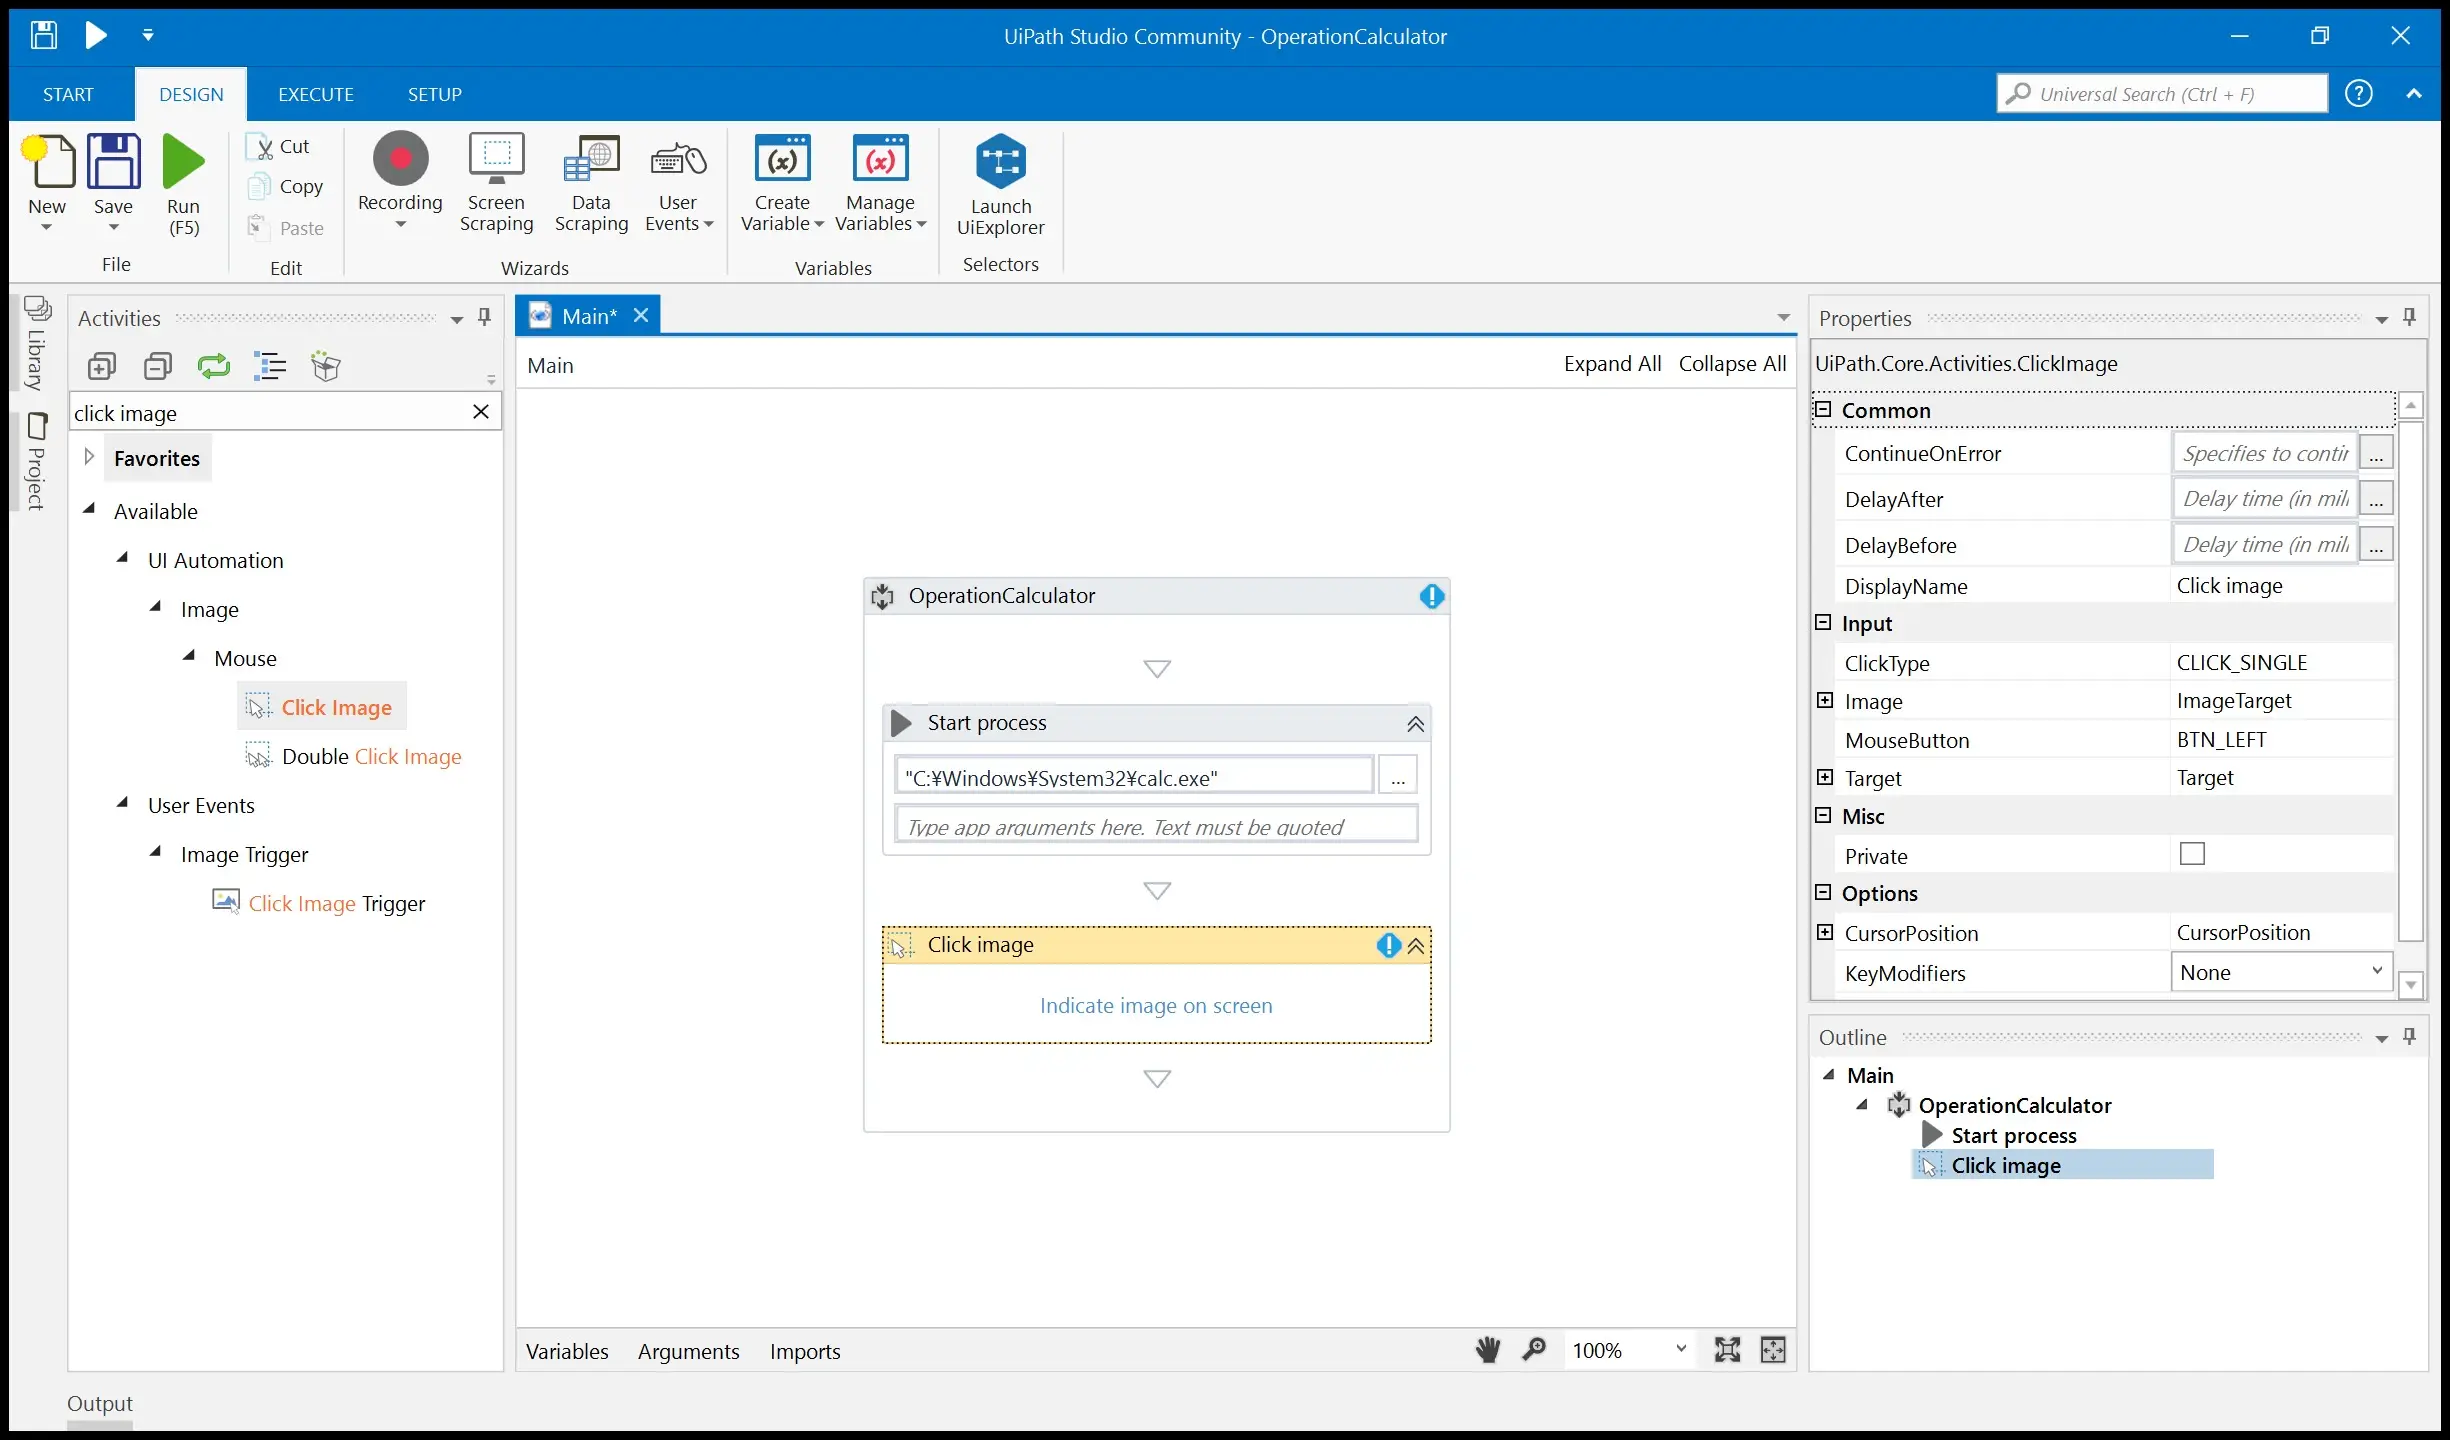Open Variables panel at bottom
The height and width of the screenshot is (1440, 2450).
pos(567,1351)
